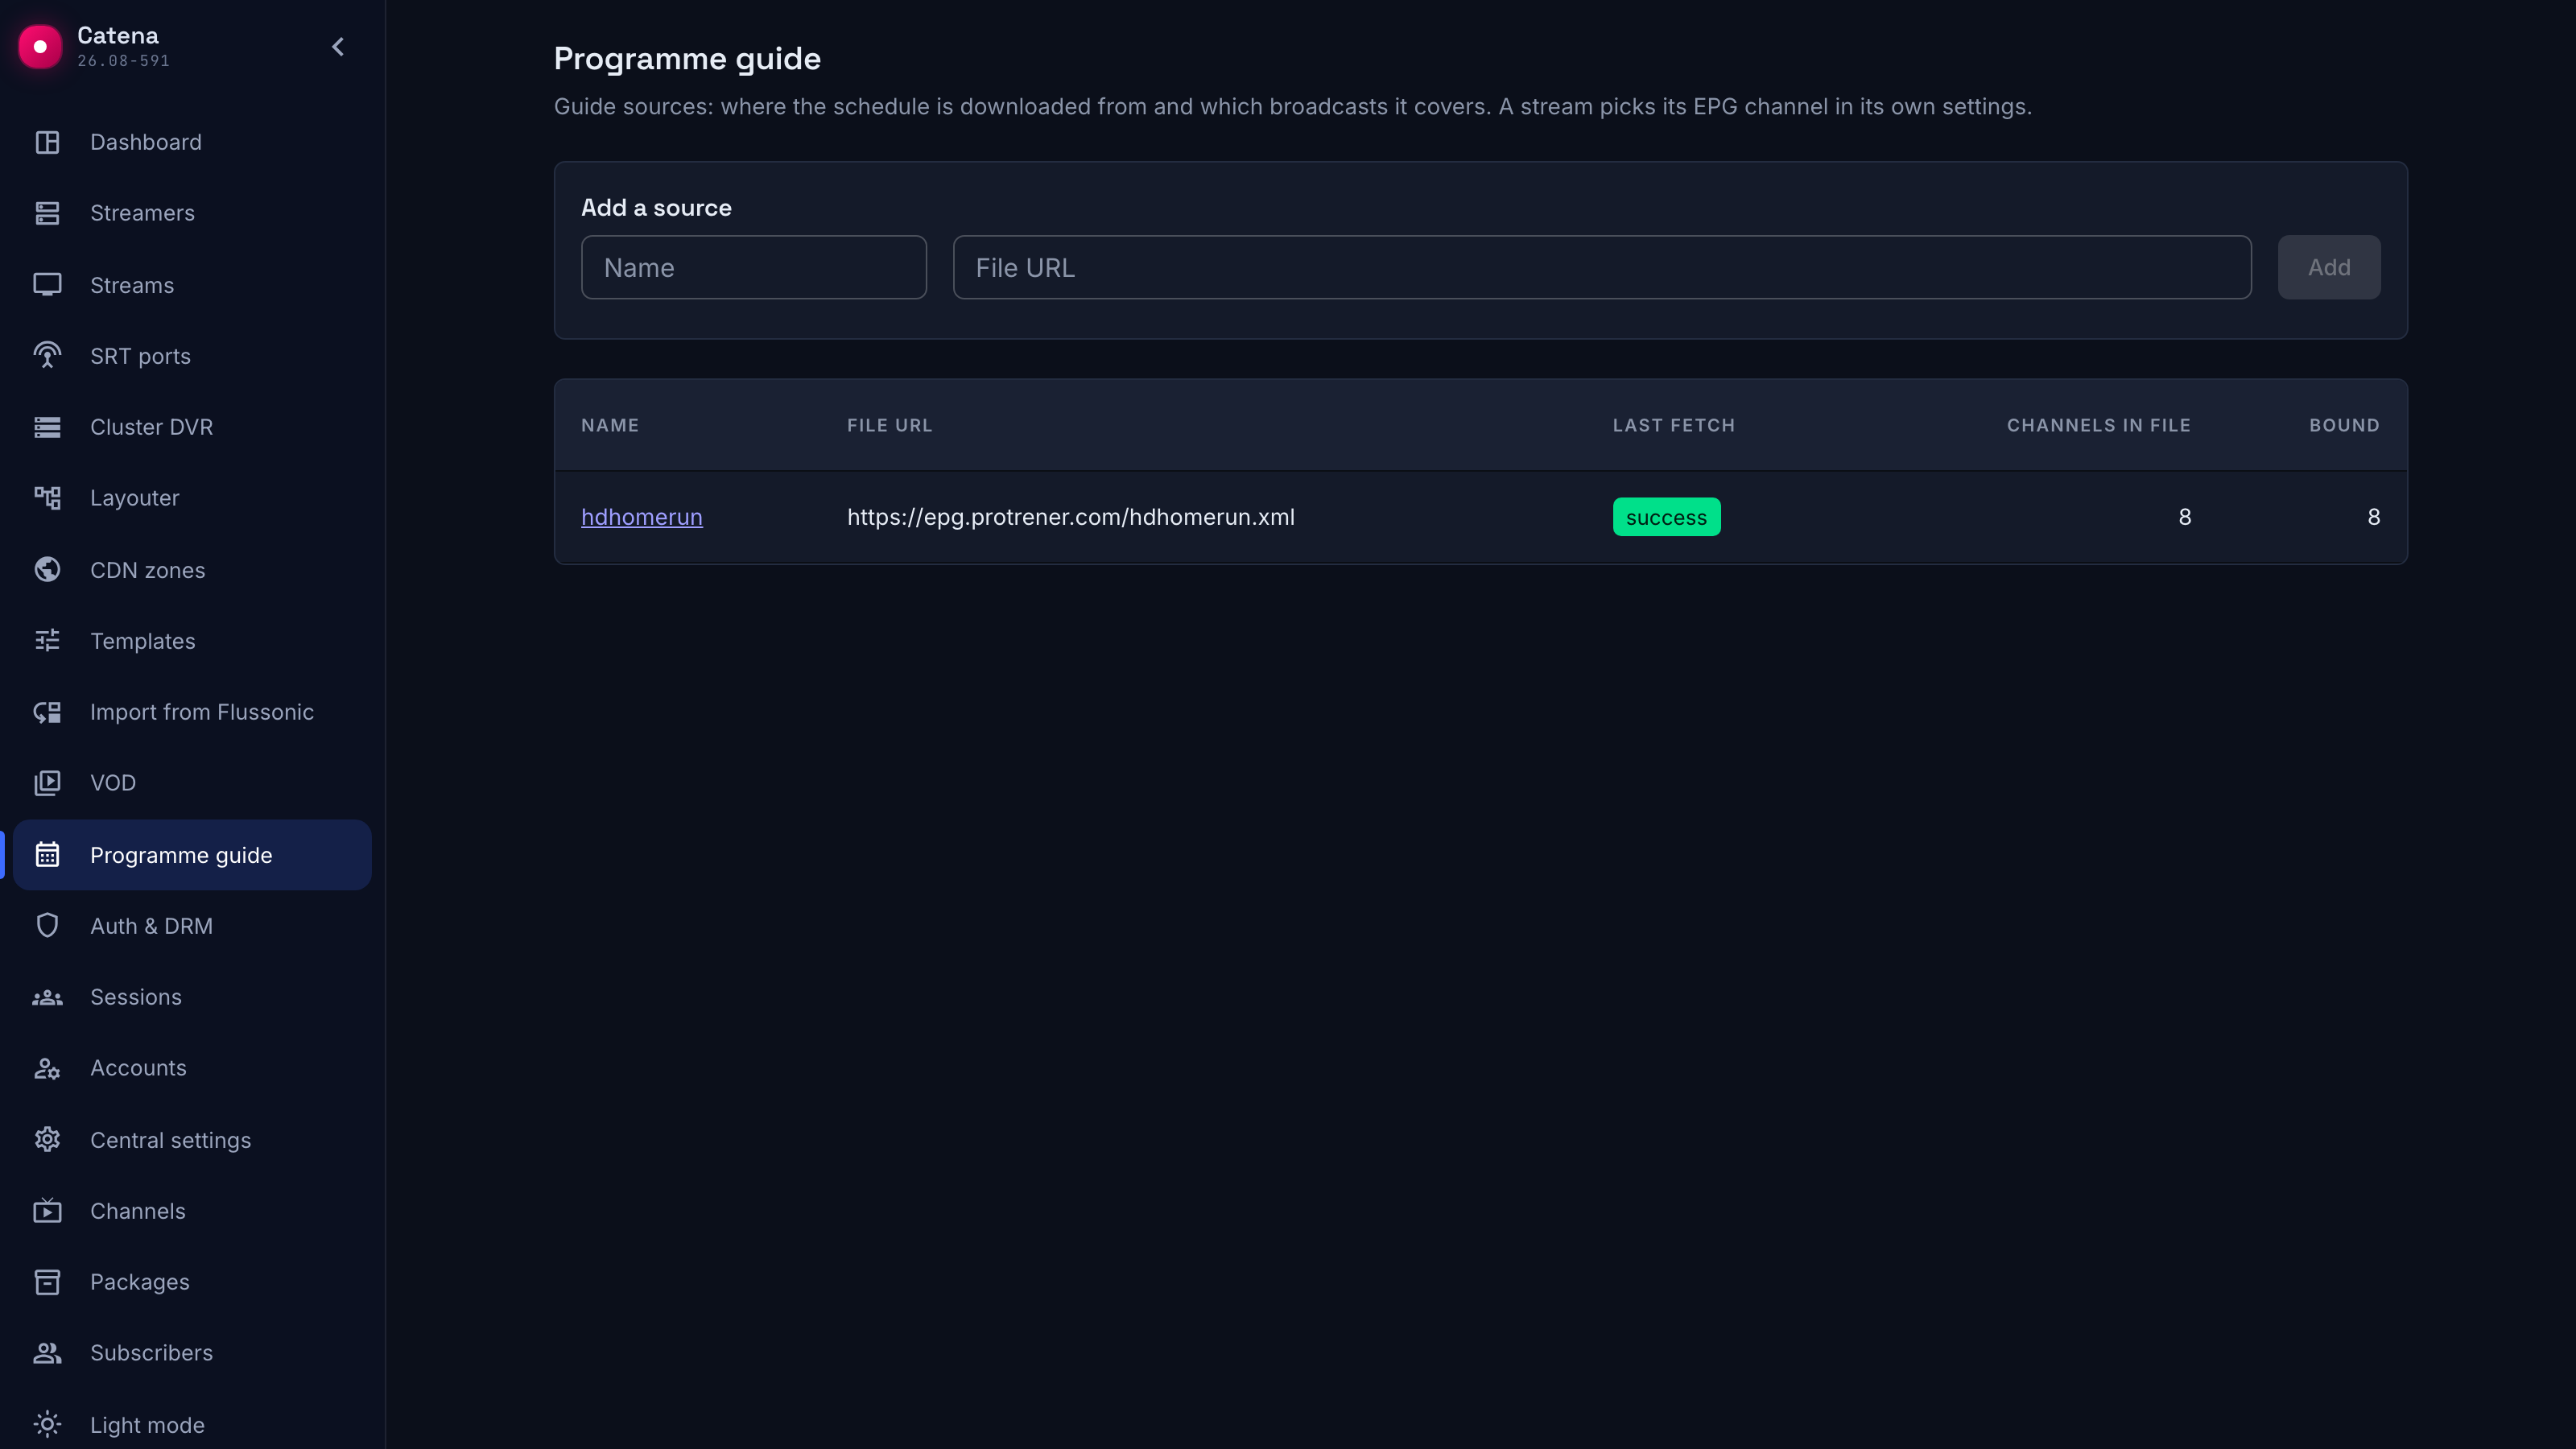
Task: Click the Light mode sun icon
Action: [x=47, y=1425]
